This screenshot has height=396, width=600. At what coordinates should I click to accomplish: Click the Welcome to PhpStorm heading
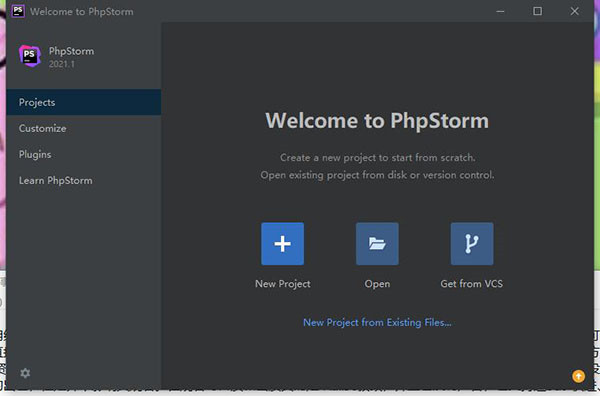click(377, 121)
